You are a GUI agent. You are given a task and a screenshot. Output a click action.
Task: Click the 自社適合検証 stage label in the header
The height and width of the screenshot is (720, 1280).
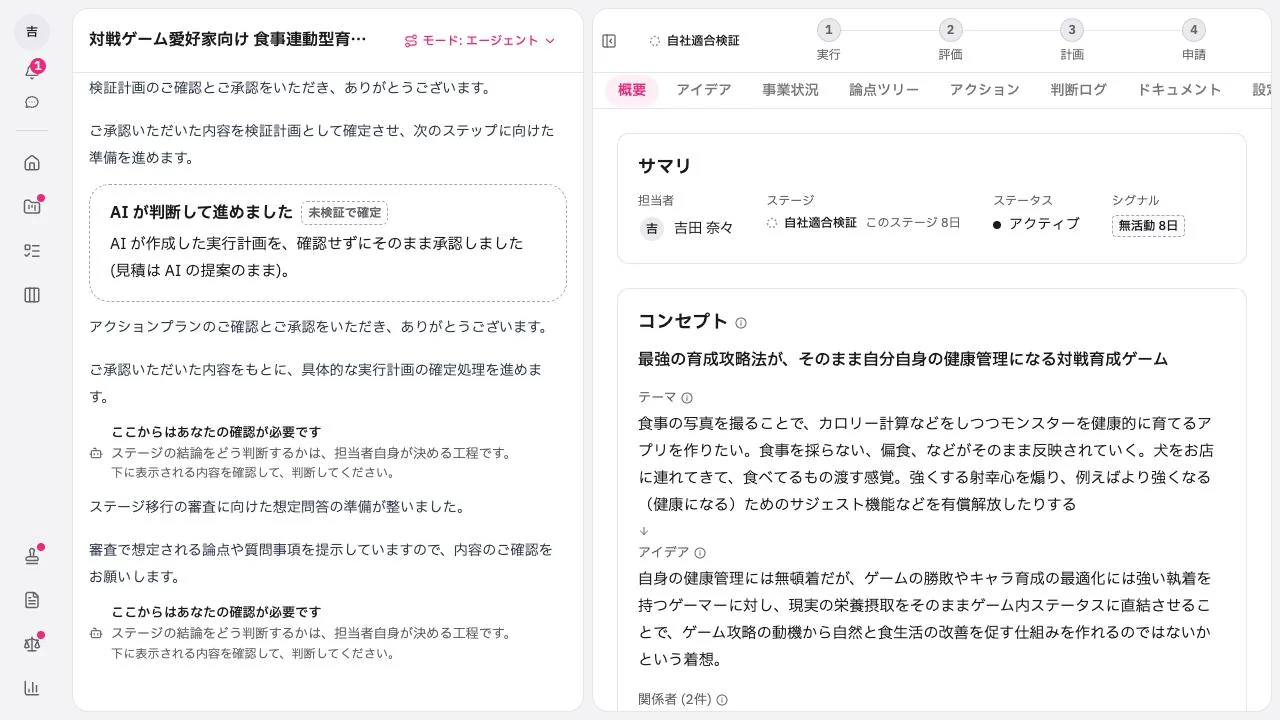(x=695, y=41)
